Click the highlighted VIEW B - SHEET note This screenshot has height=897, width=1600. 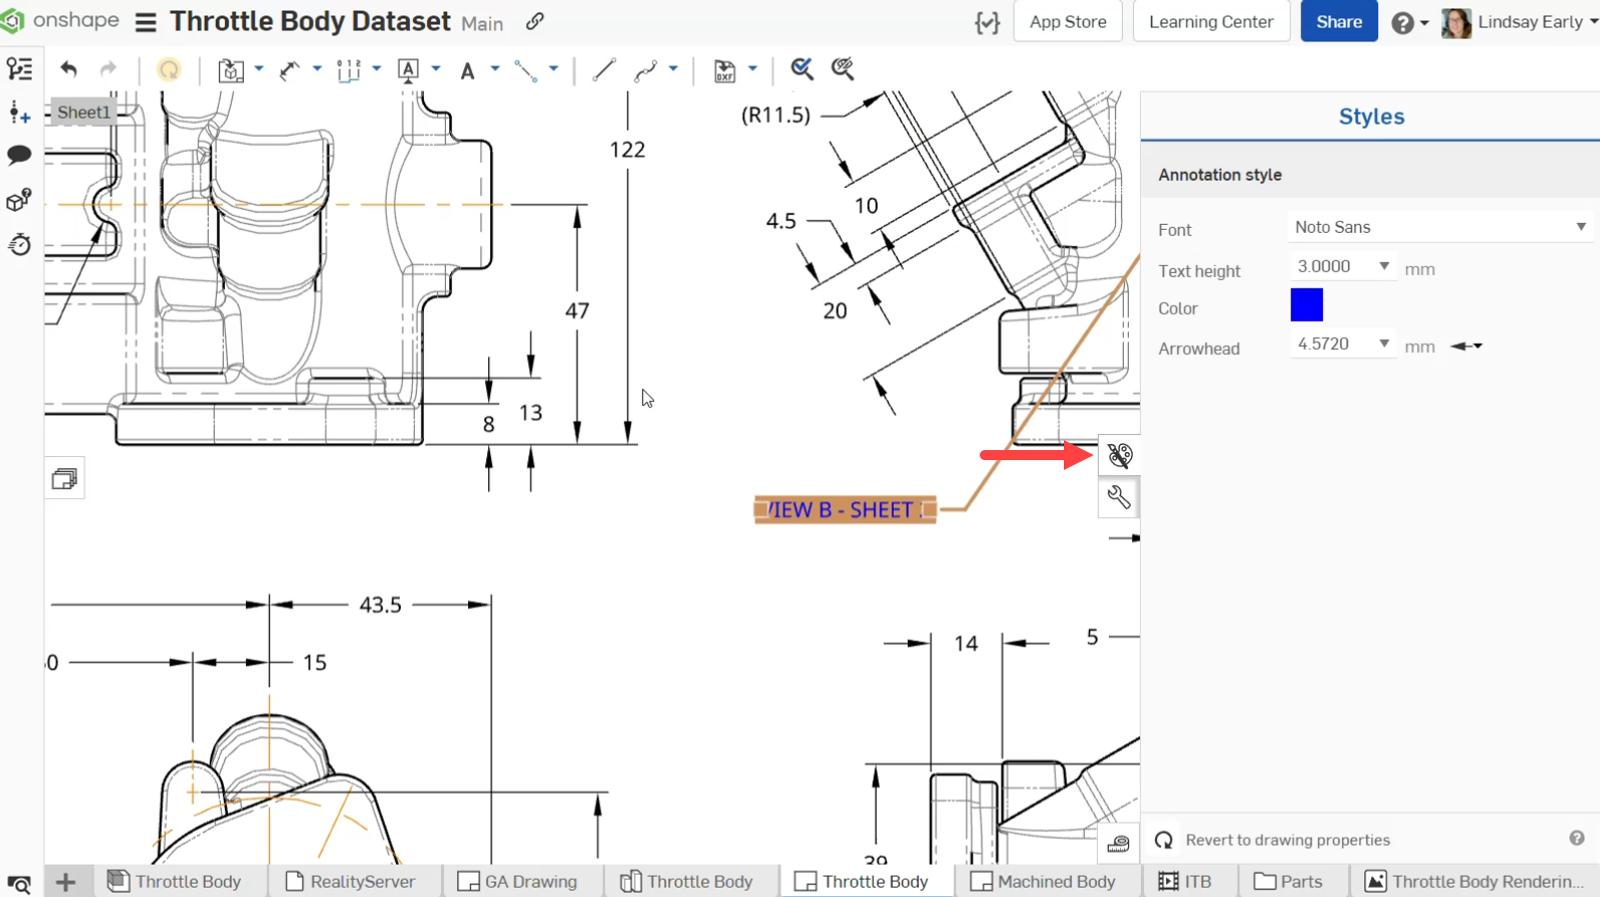(844, 510)
